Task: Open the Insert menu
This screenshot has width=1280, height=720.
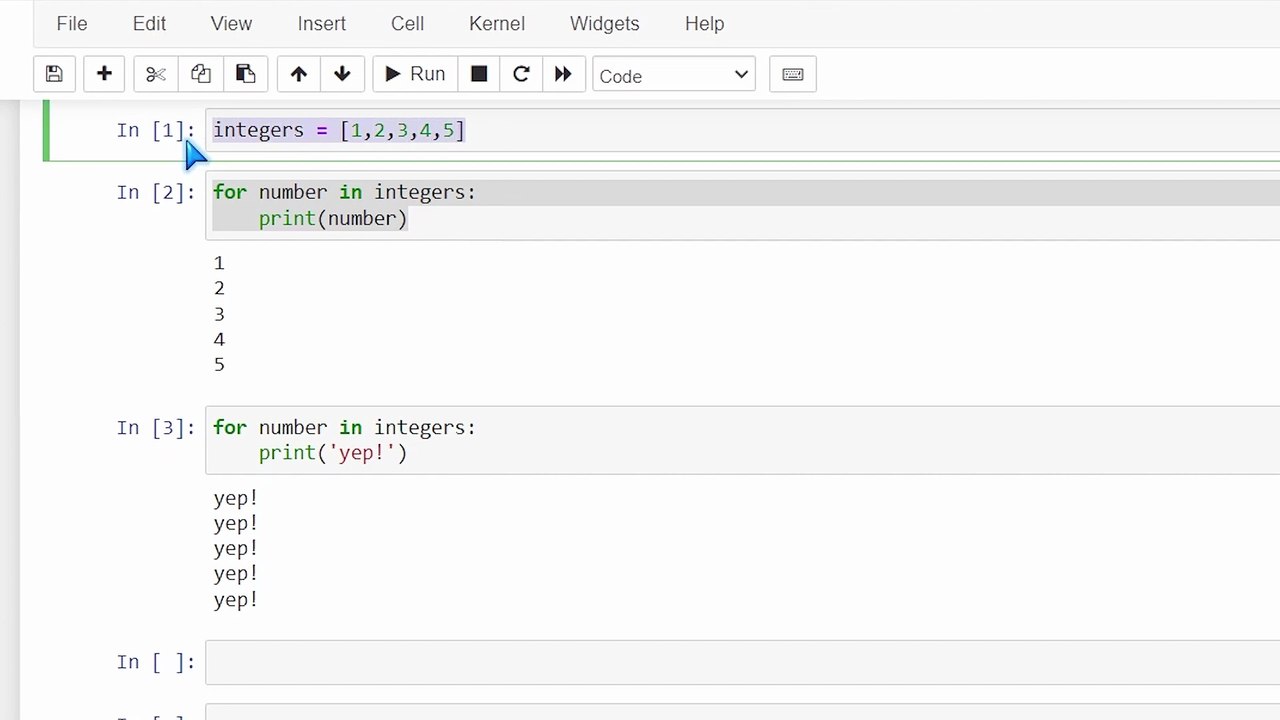Action: 322,23
